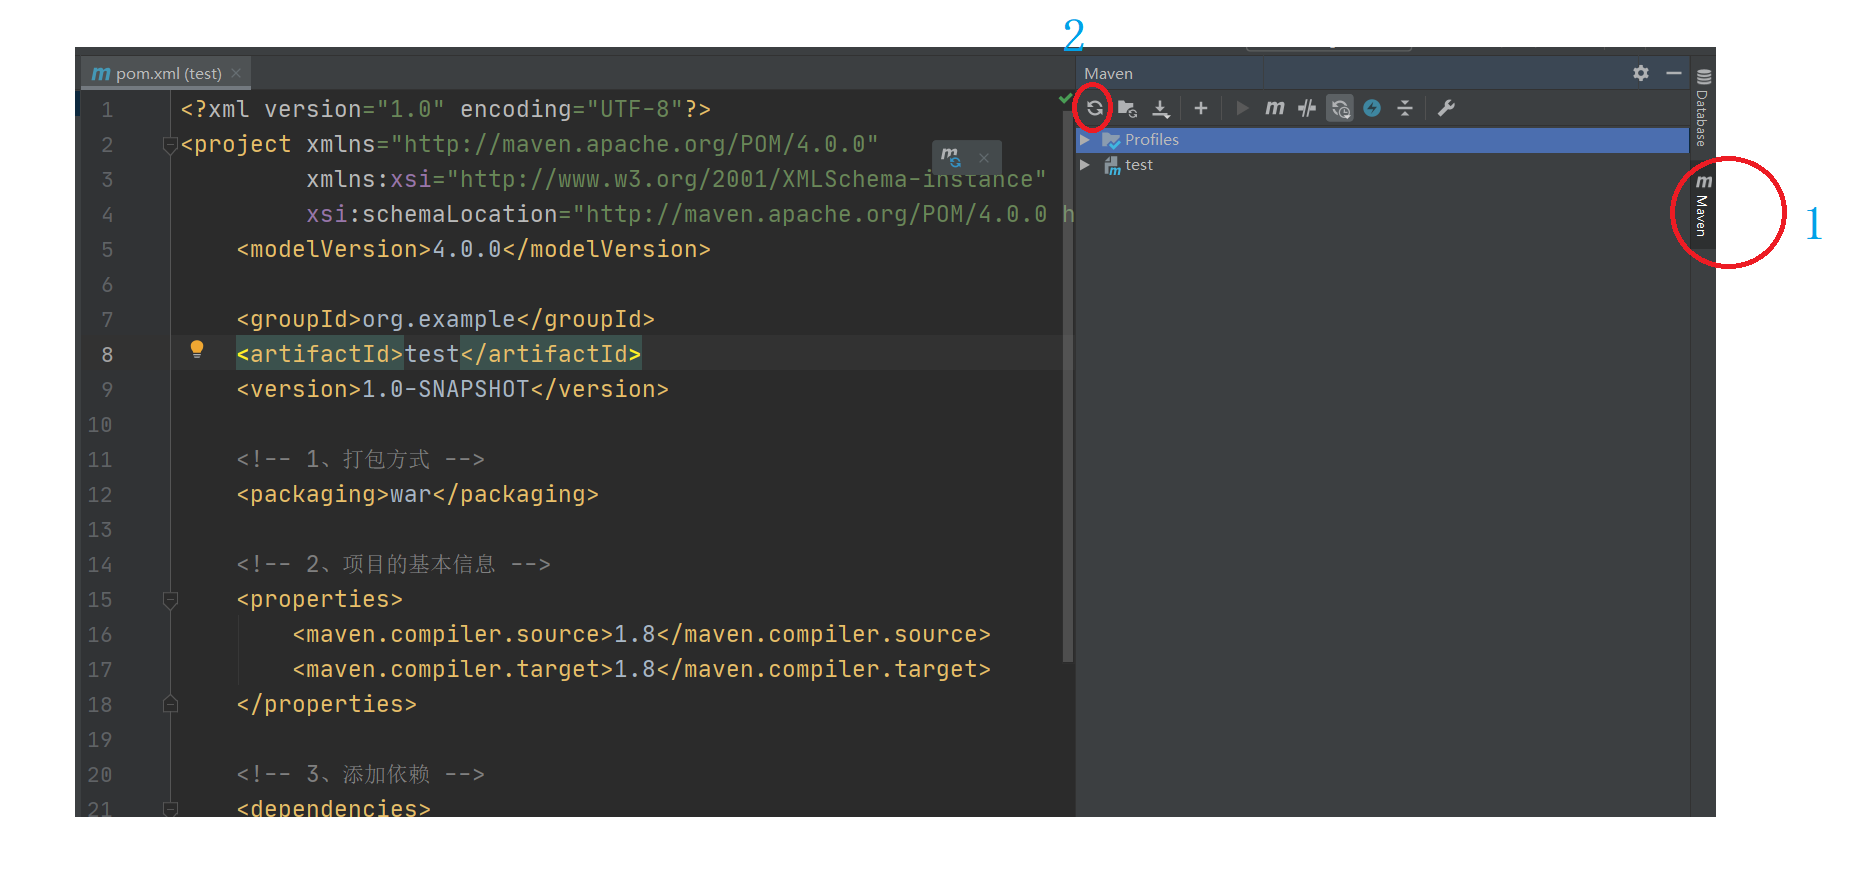Reload All Maven Projects in Maven toolbar
The width and height of the screenshot is (1855, 891).
(x=1095, y=108)
